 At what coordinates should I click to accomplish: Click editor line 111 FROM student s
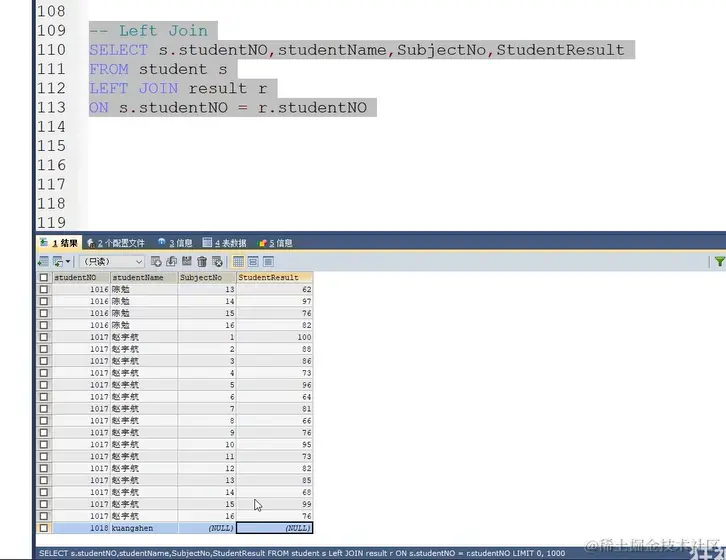click(x=158, y=69)
